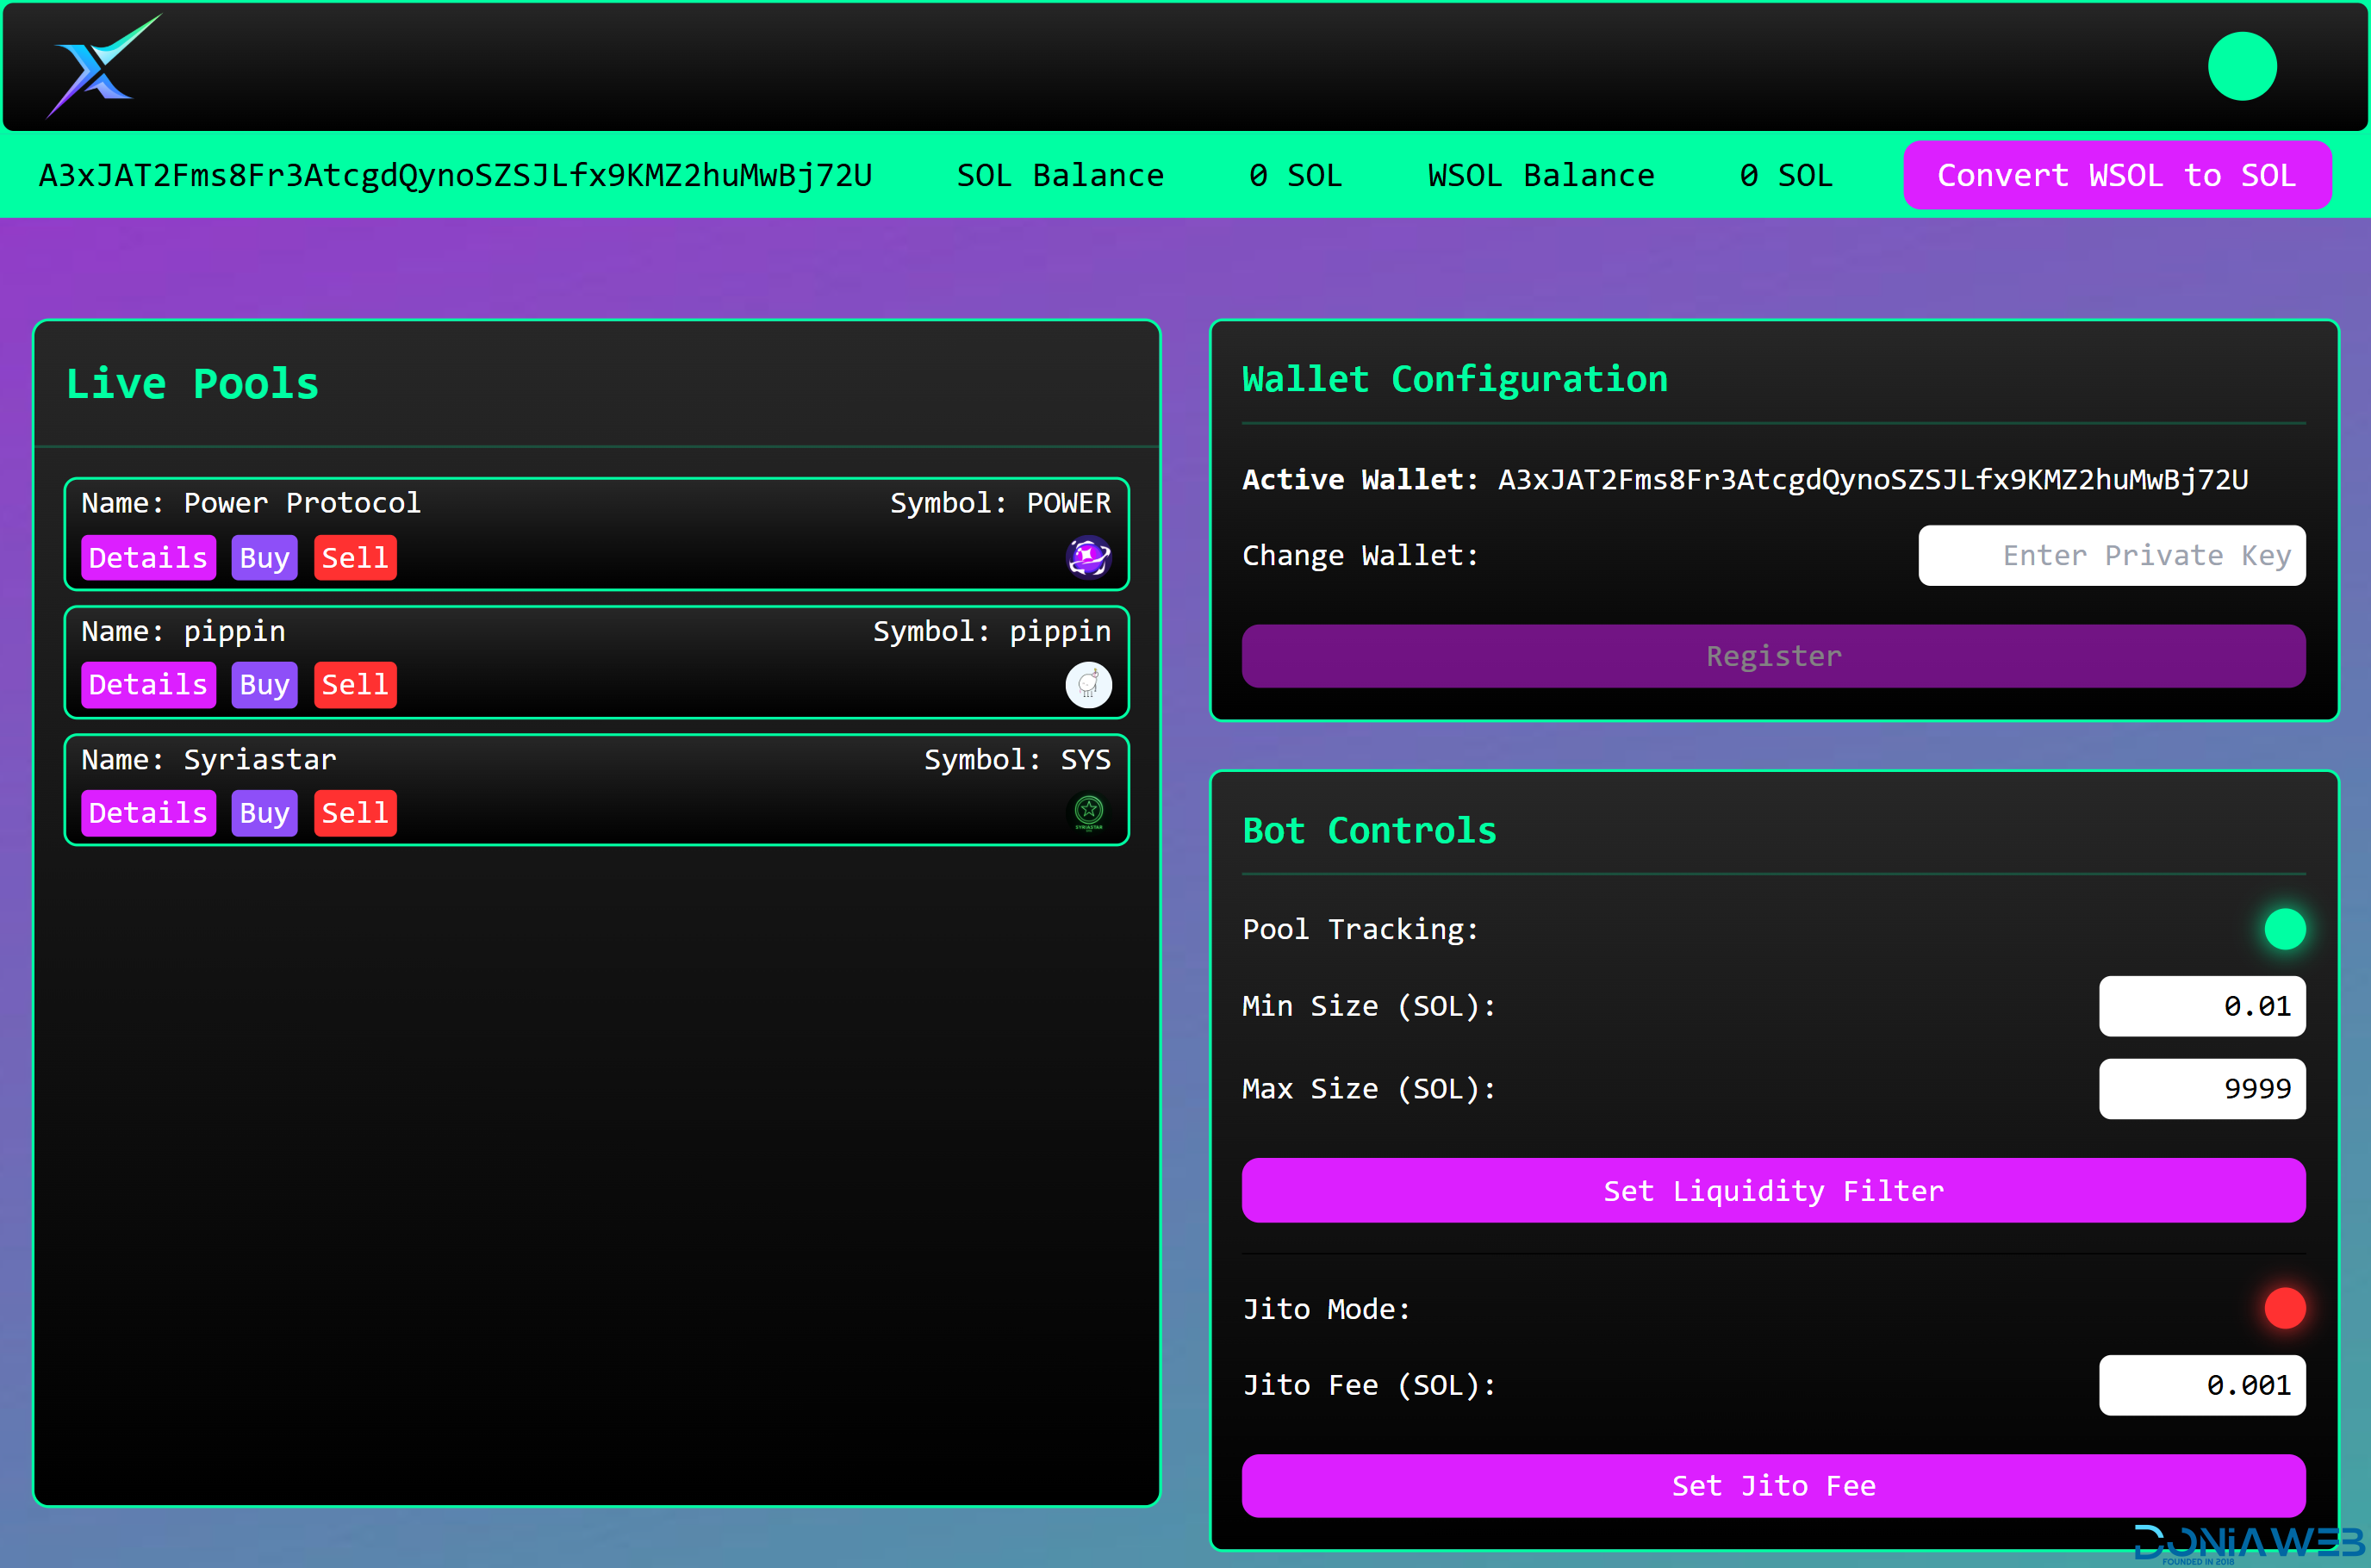This screenshot has height=1568, width=2371.
Task: Open Details for Syriastar pool
Action: click(x=148, y=813)
